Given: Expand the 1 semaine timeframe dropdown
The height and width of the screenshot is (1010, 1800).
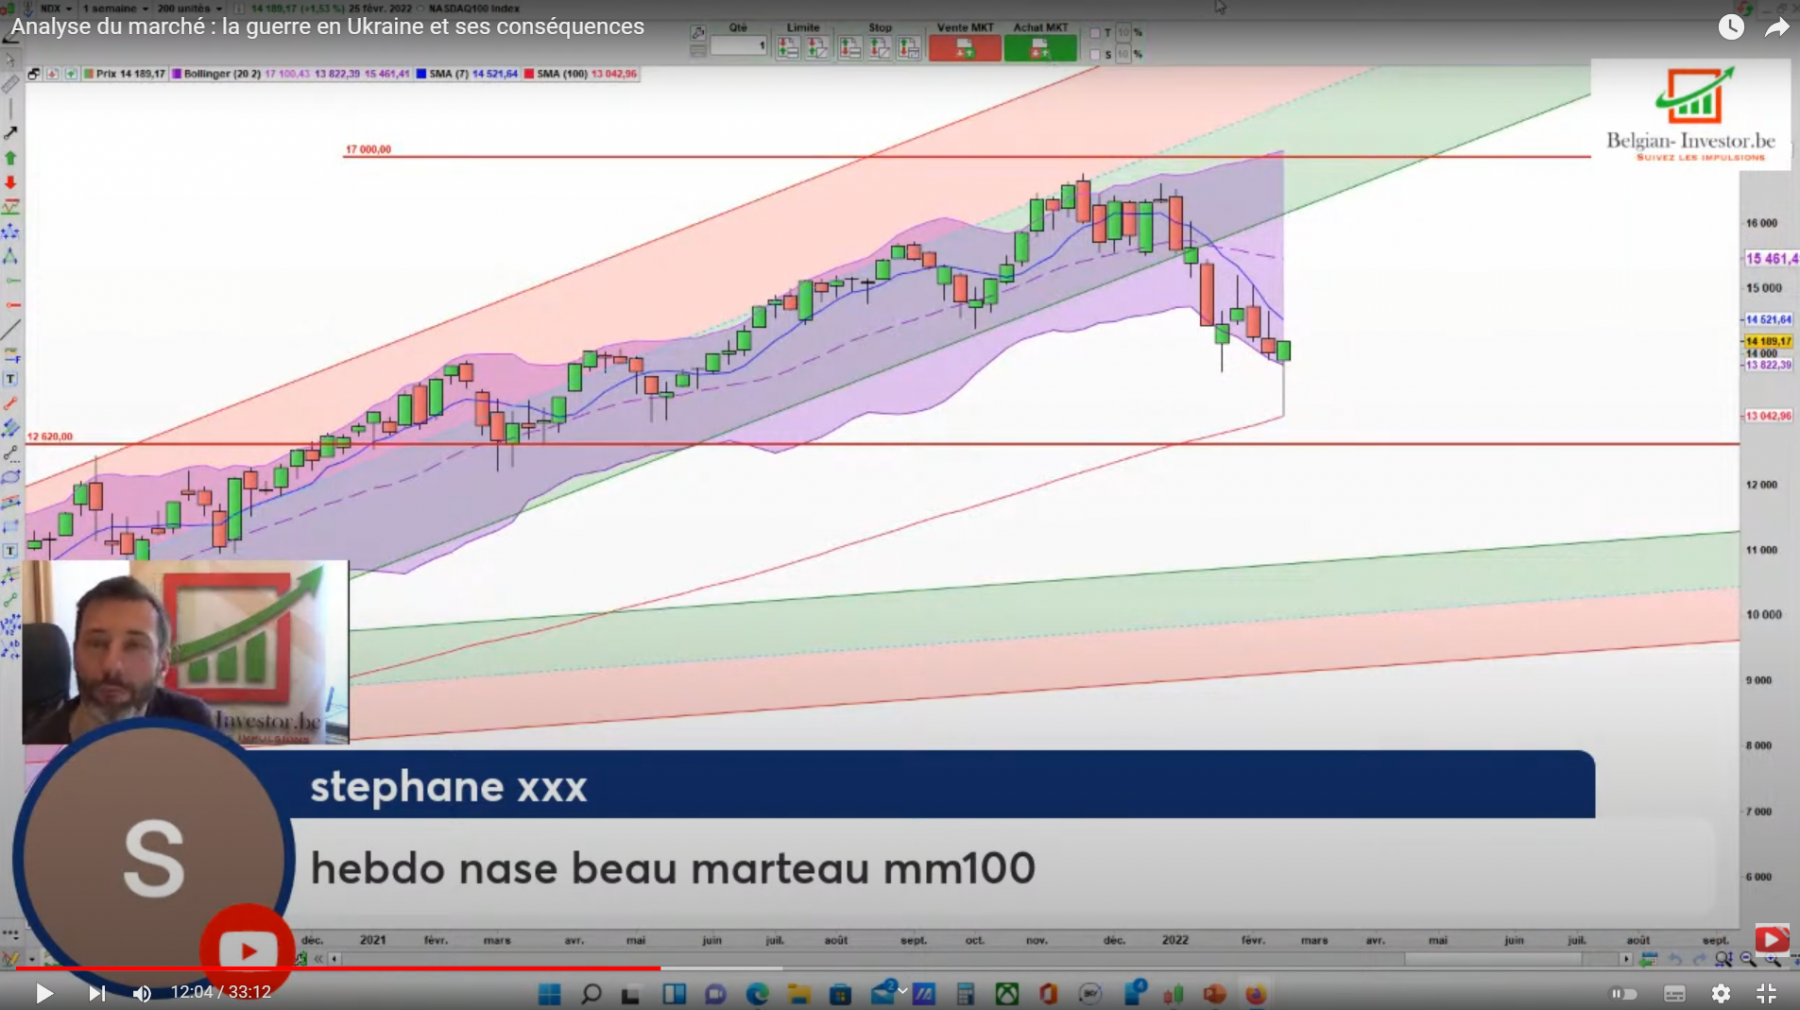Looking at the screenshot, I should point(115,8).
